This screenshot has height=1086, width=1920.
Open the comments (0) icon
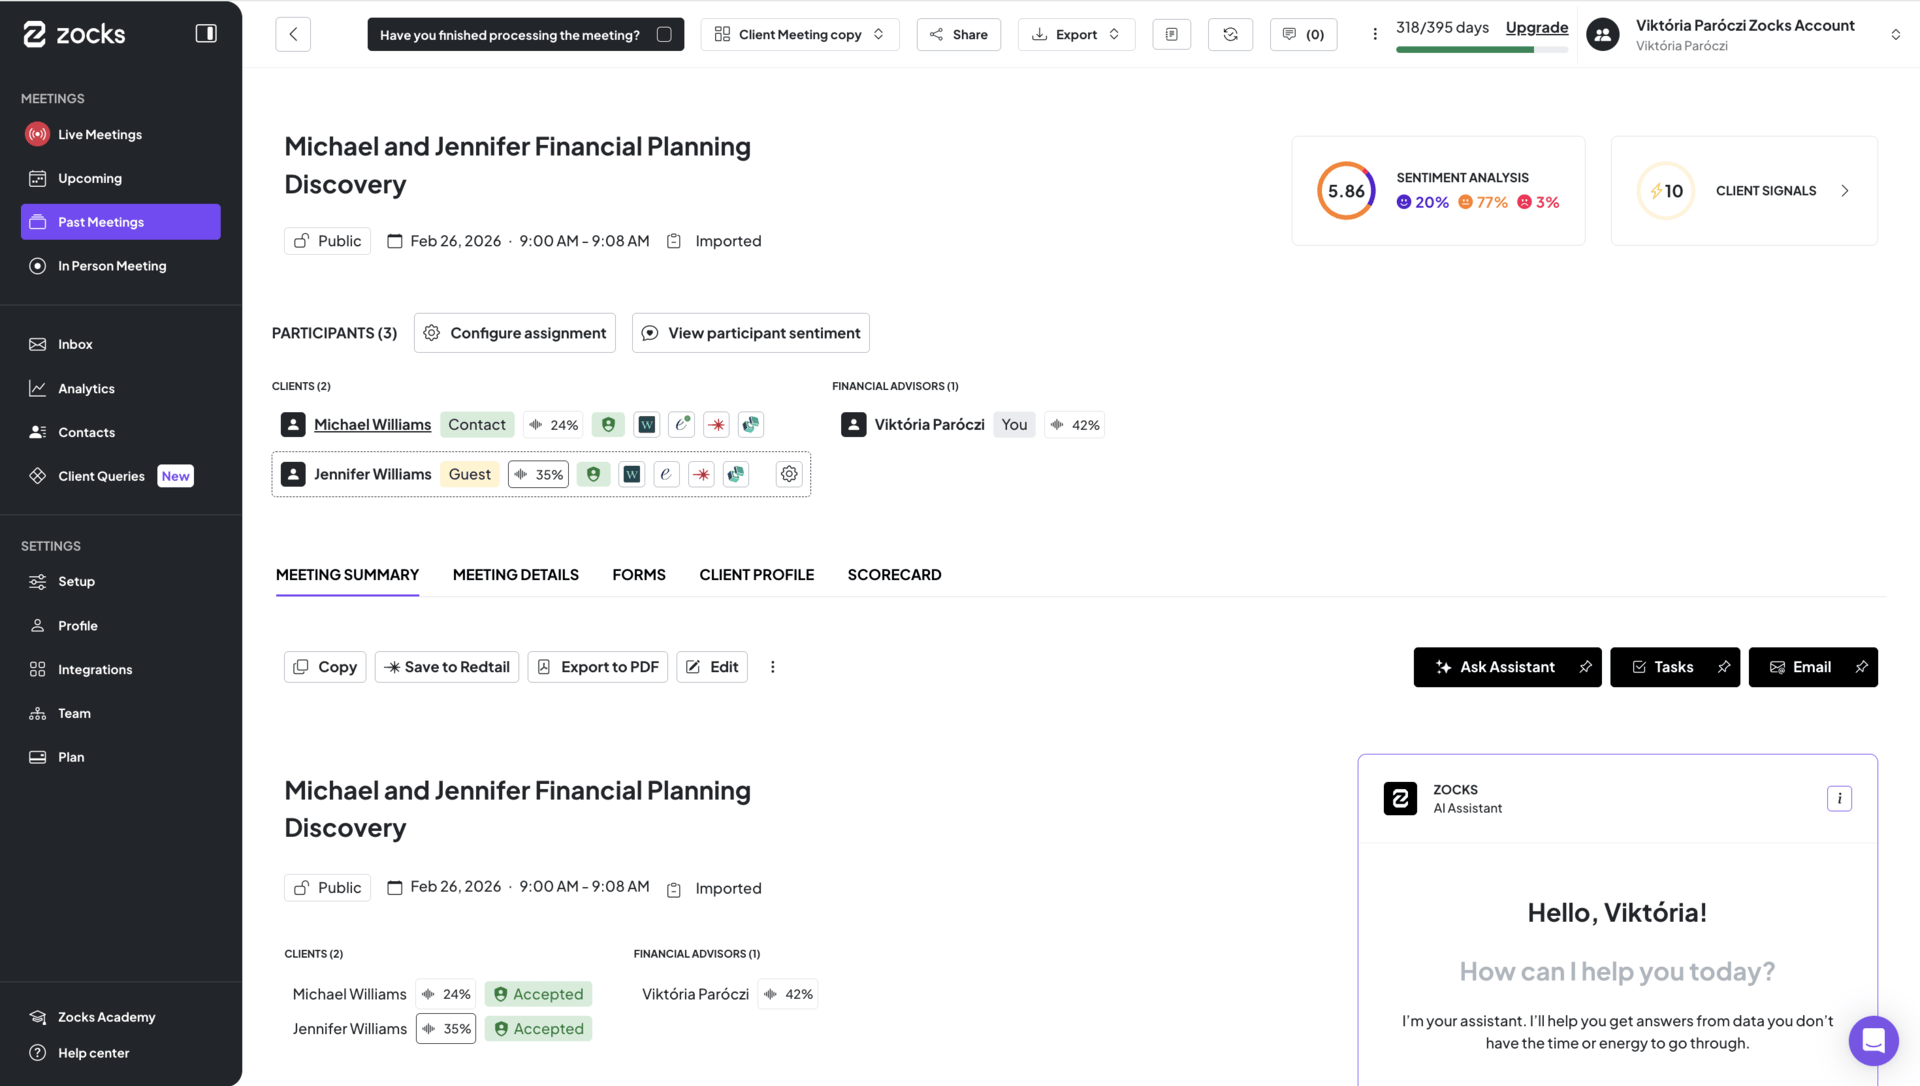click(x=1303, y=34)
